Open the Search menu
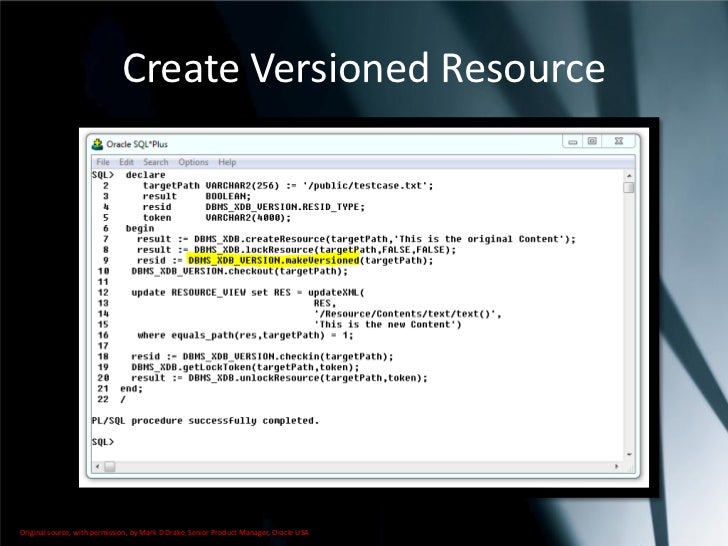The image size is (728, 546). (x=156, y=162)
